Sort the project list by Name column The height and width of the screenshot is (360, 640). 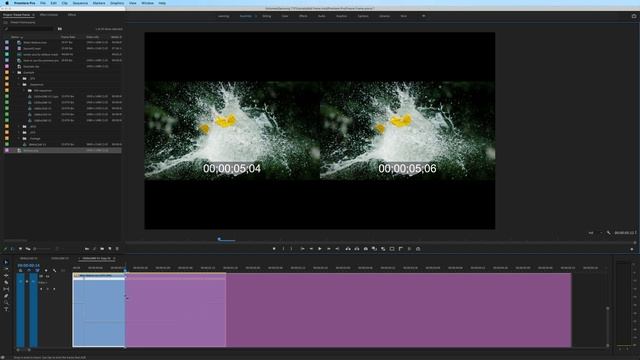point(16,37)
